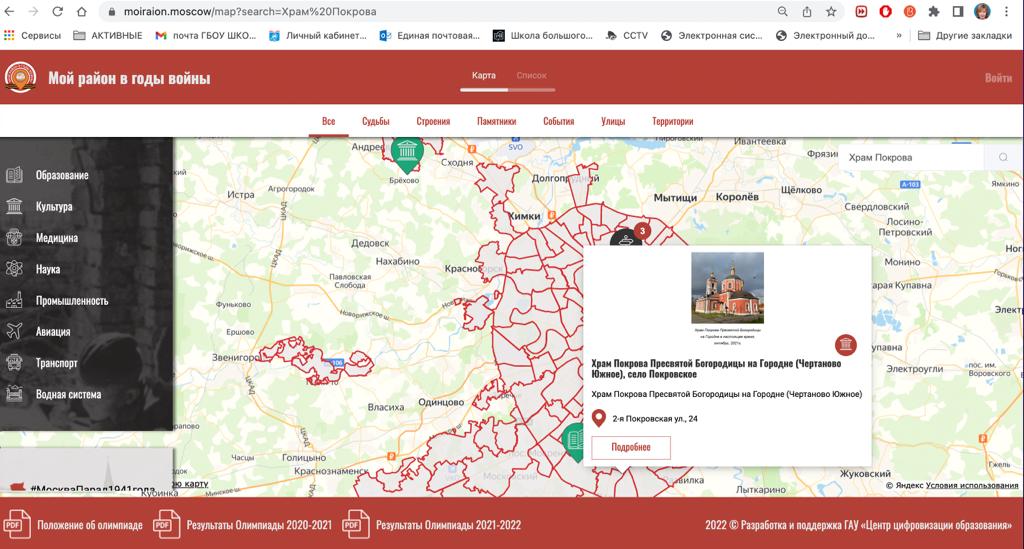Click the church photo thumbnail in popup
The width and height of the screenshot is (1024, 549).
pos(728,287)
